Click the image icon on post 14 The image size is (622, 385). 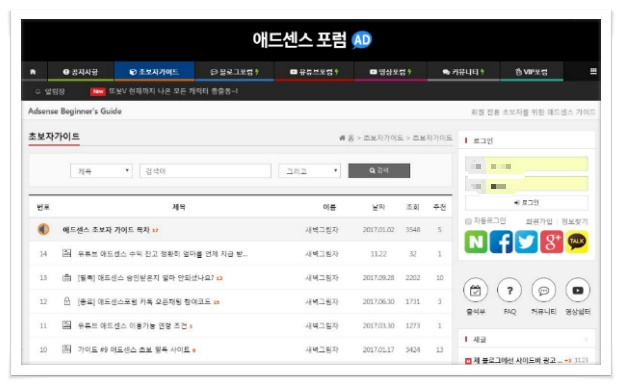tap(67, 253)
